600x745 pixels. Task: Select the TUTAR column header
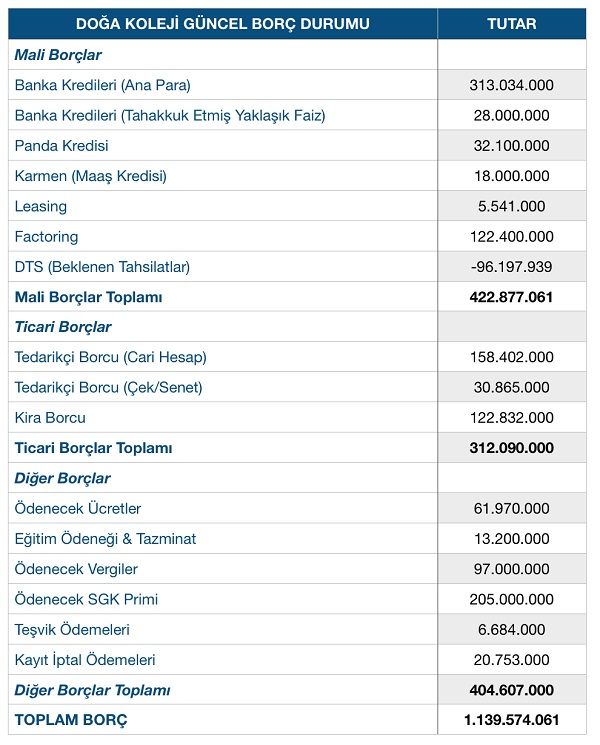(511, 23)
